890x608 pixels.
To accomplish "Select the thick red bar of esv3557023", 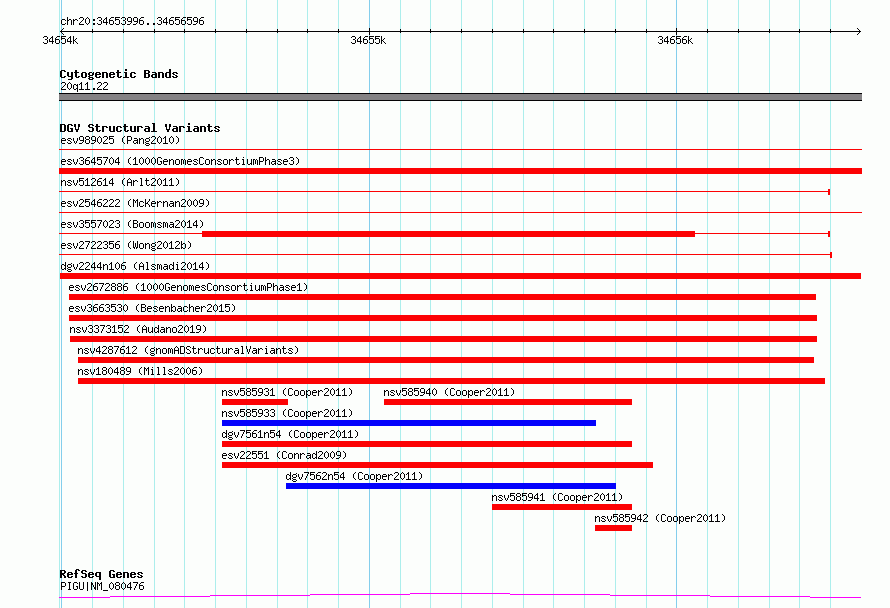I will point(448,234).
